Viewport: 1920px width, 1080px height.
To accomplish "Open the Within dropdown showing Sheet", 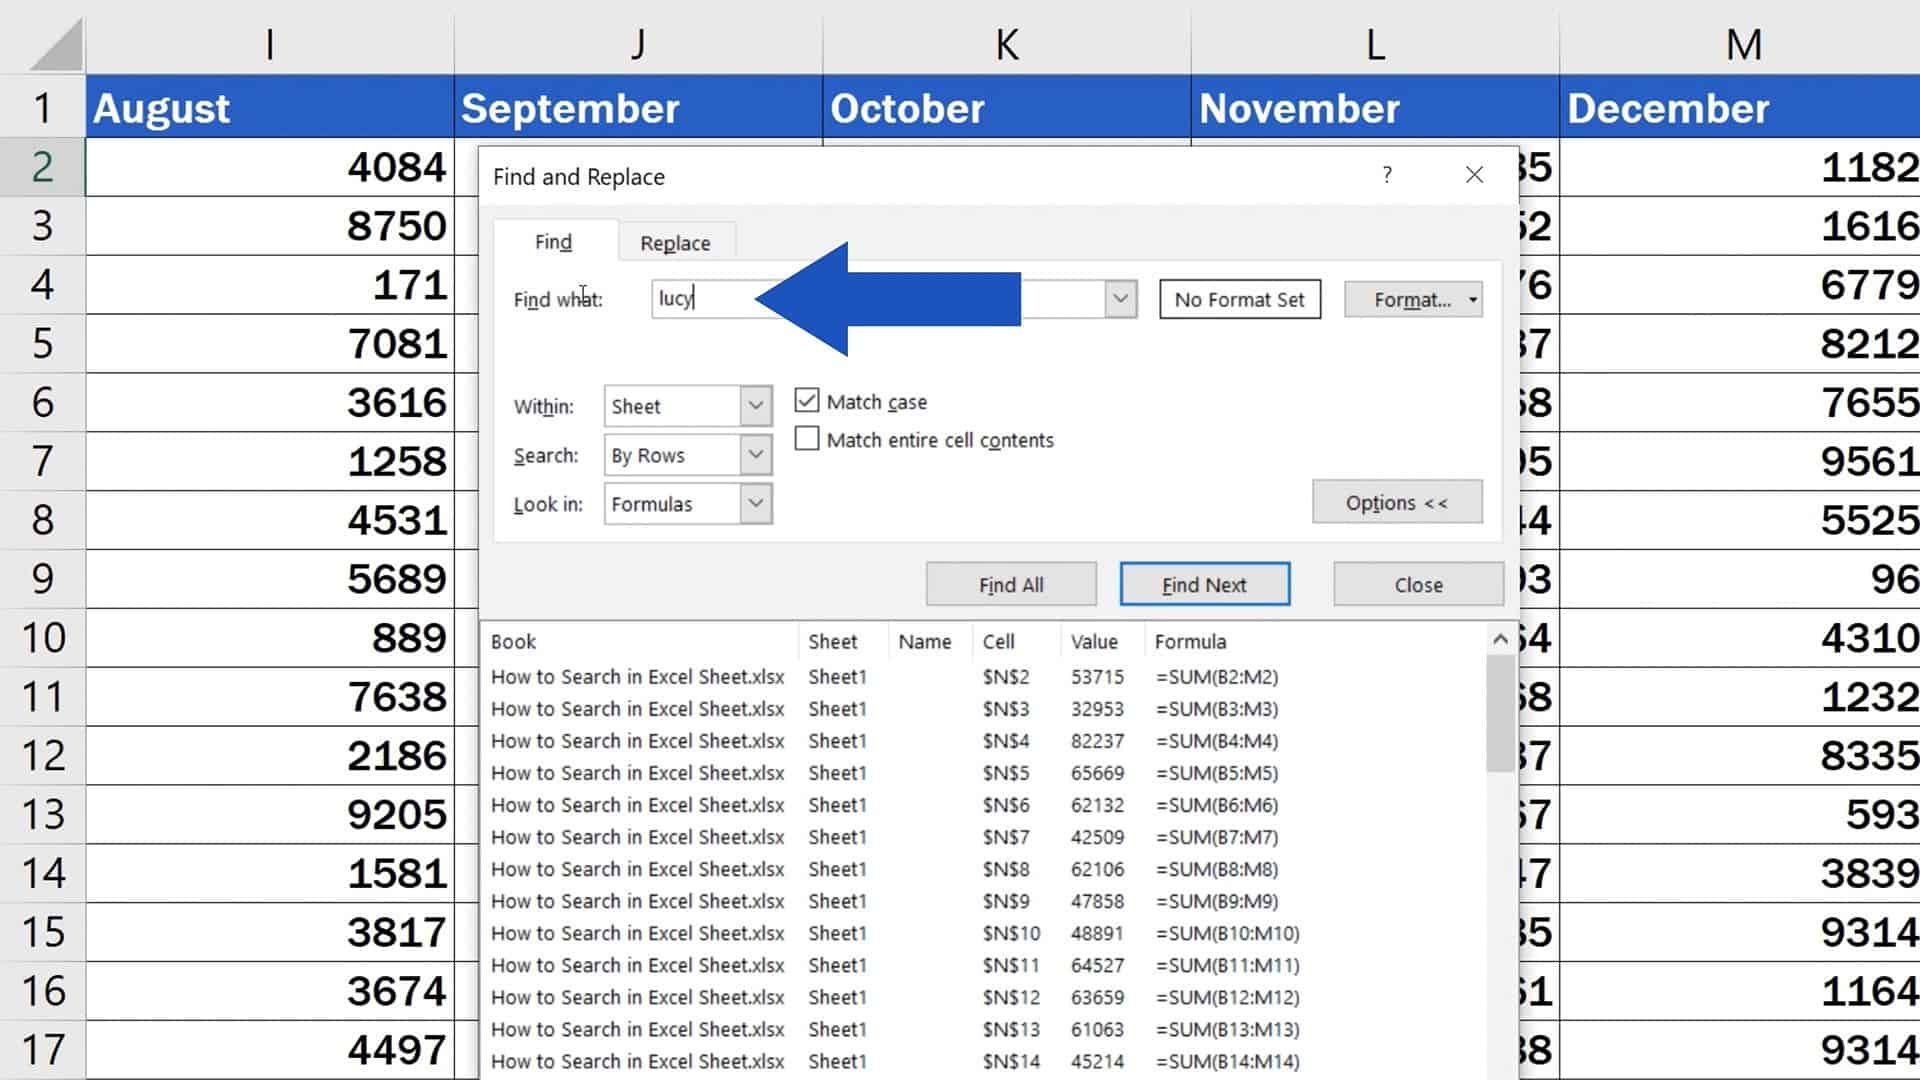I will coord(753,406).
